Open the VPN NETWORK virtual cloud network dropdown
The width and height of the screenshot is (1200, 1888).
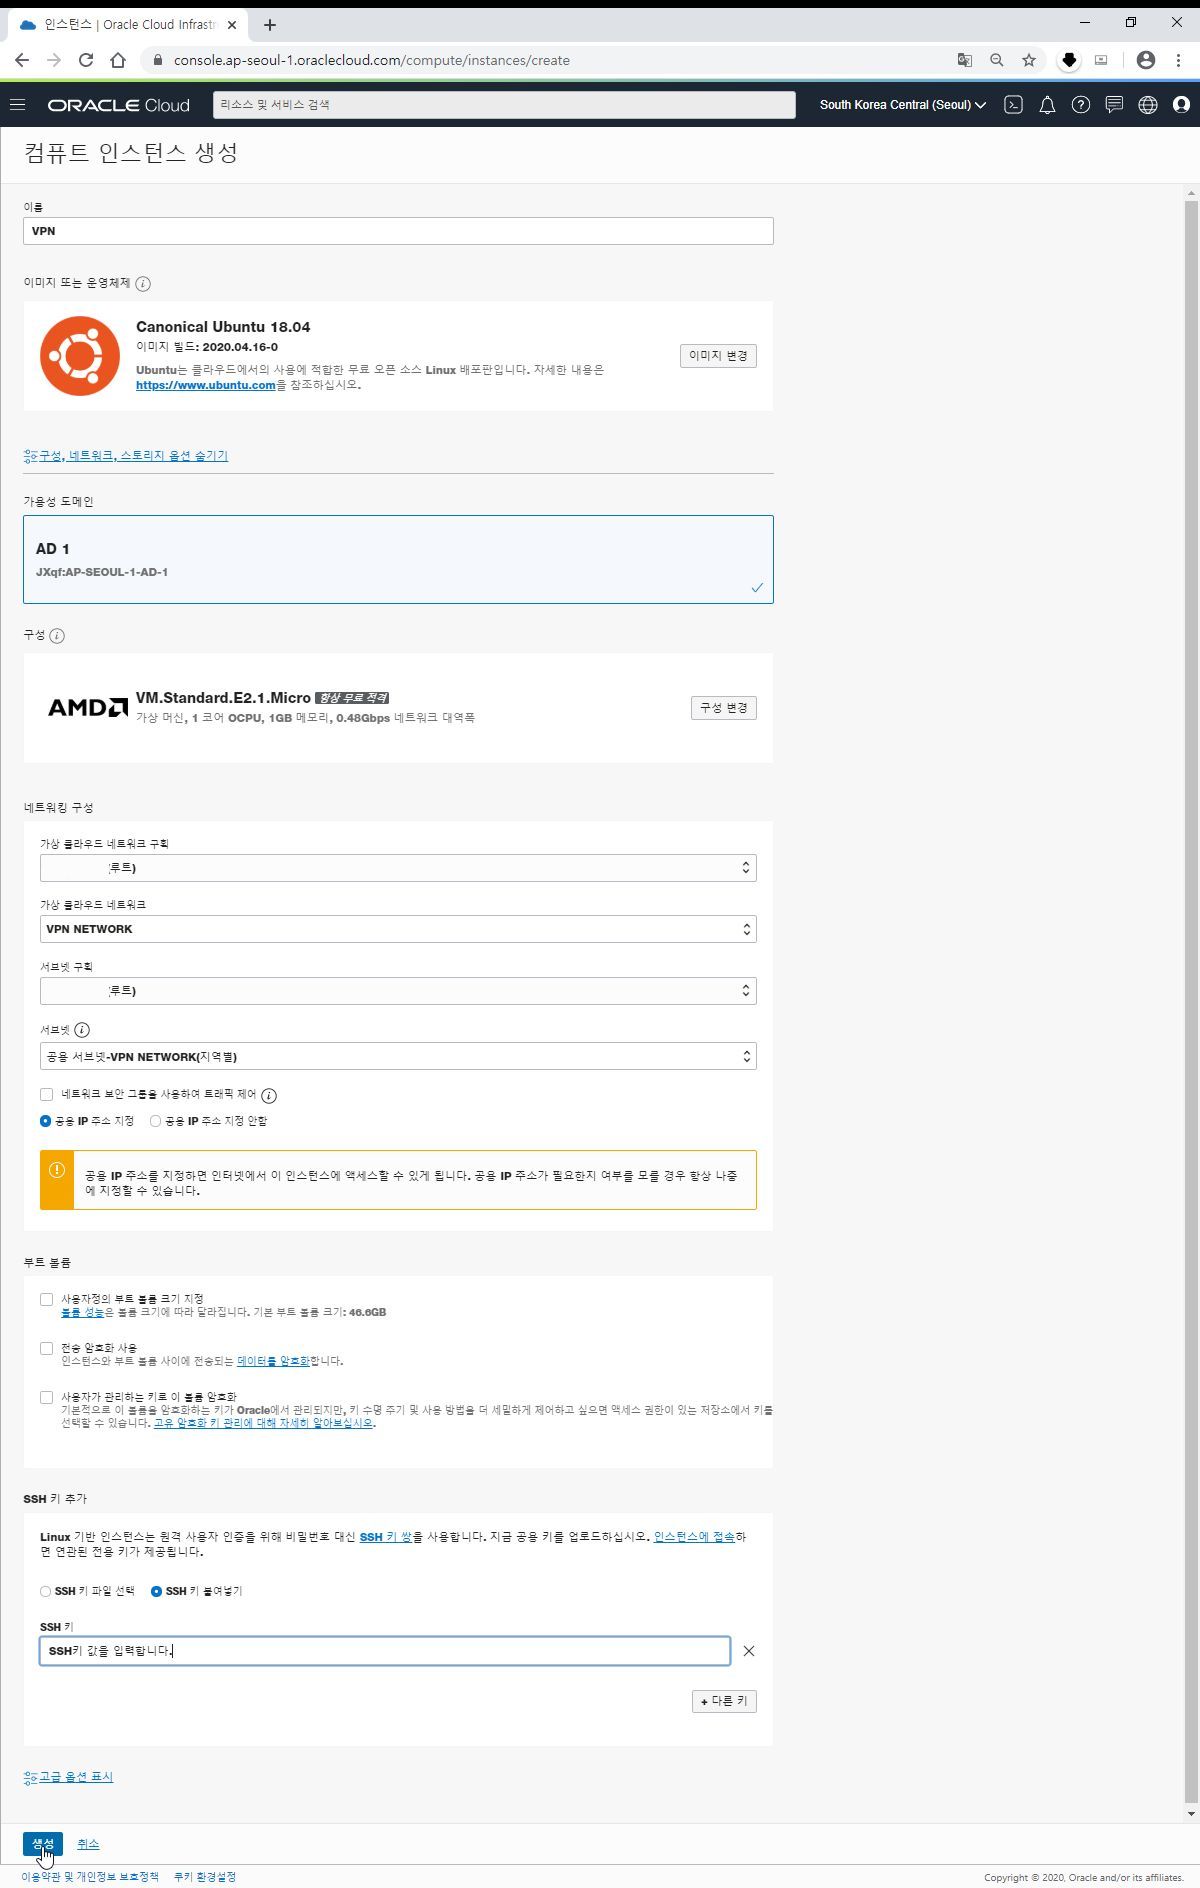[x=398, y=929]
